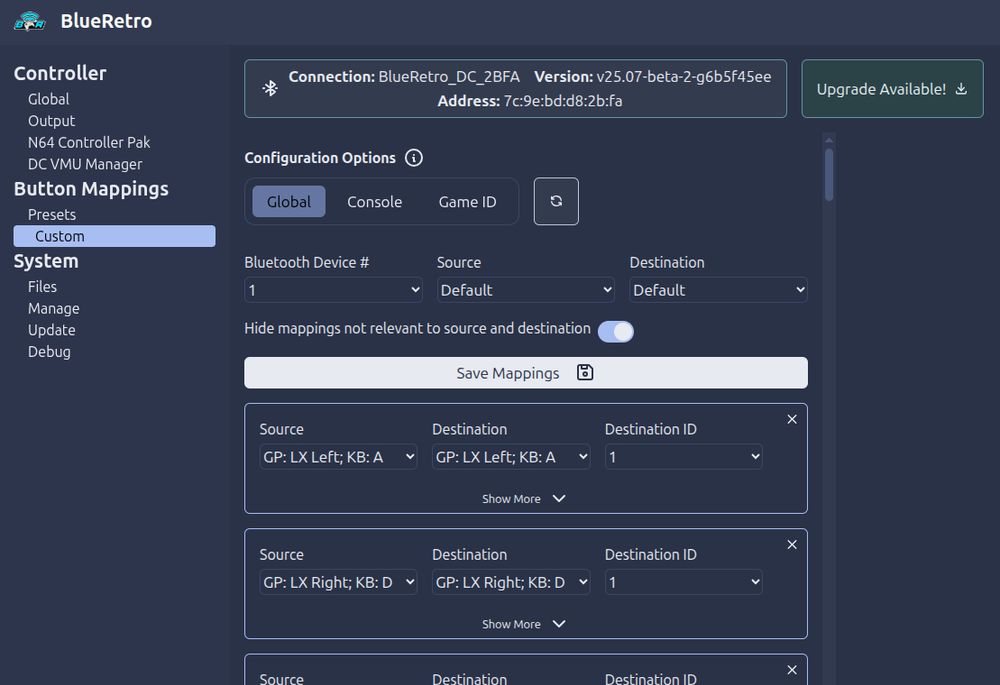Click the refresh configuration icon button
This screenshot has height=685, width=1000.
point(556,201)
